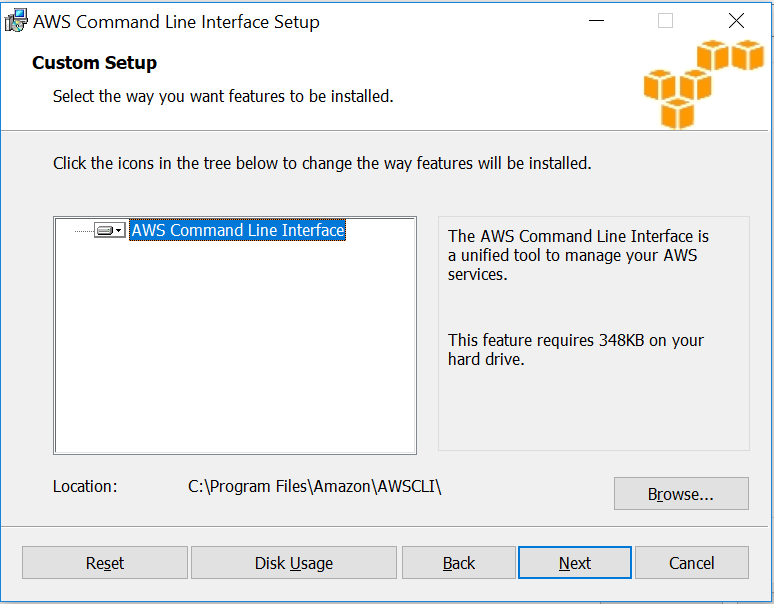Open Disk Usage details
Image resolution: width=774 pixels, height=604 pixels.
[x=294, y=563]
